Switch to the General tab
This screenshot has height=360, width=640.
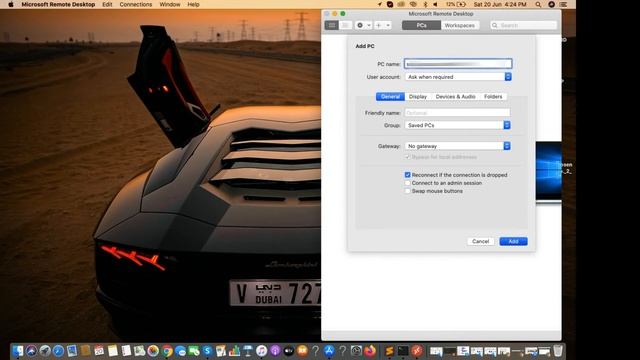pos(390,97)
